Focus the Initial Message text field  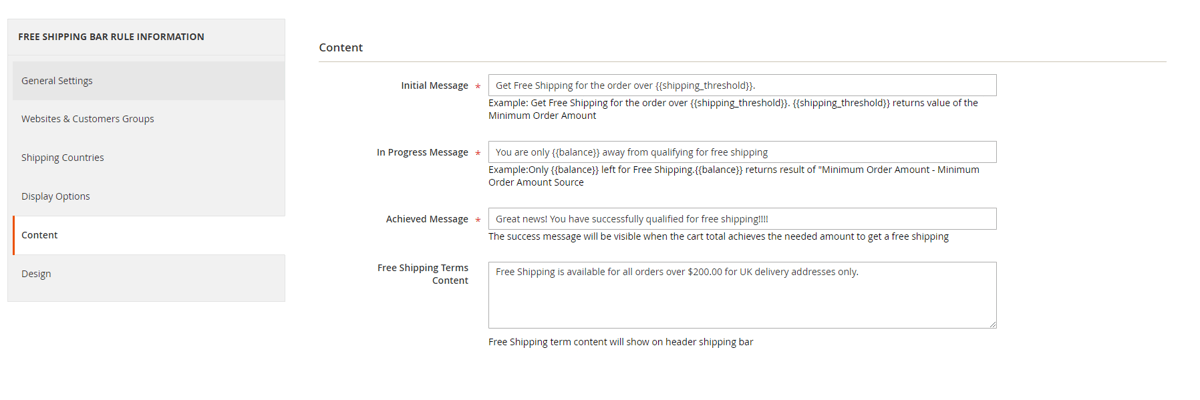742,86
